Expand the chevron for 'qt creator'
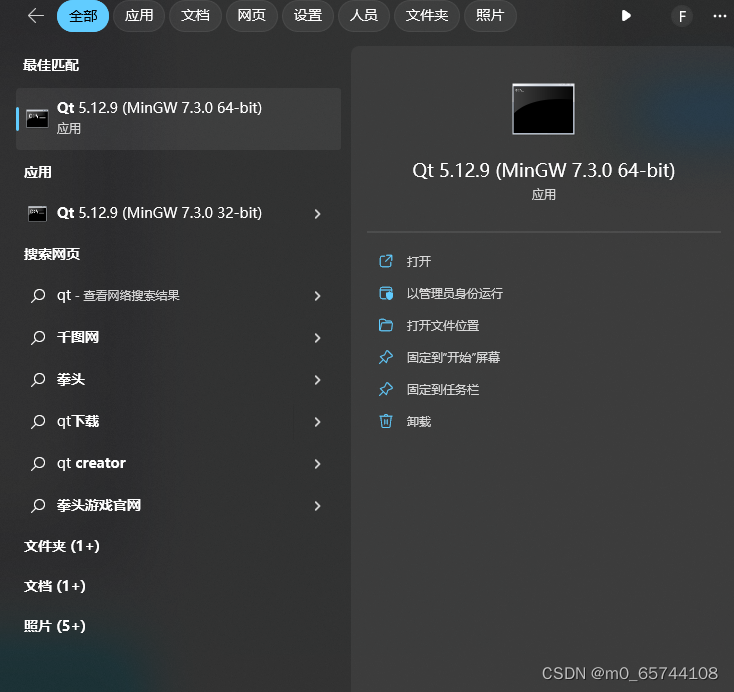The width and height of the screenshot is (734, 692). coord(317,464)
